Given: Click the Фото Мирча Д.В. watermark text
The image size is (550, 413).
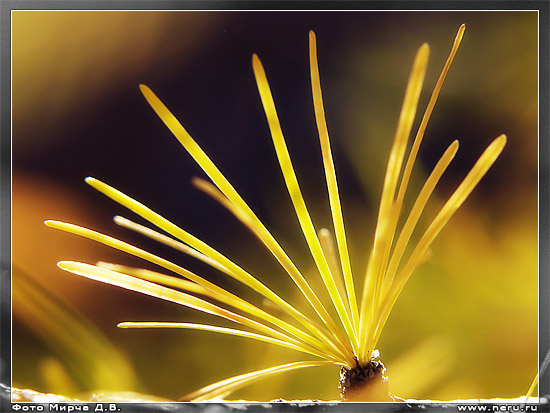Looking at the screenshot, I should click(x=66, y=408).
